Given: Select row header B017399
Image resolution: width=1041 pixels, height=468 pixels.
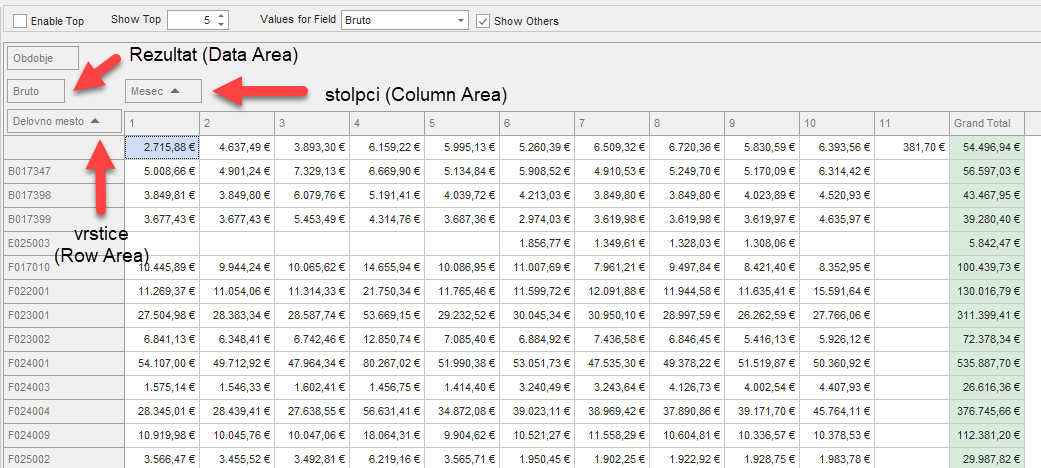Looking at the screenshot, I should coord(64,219).
